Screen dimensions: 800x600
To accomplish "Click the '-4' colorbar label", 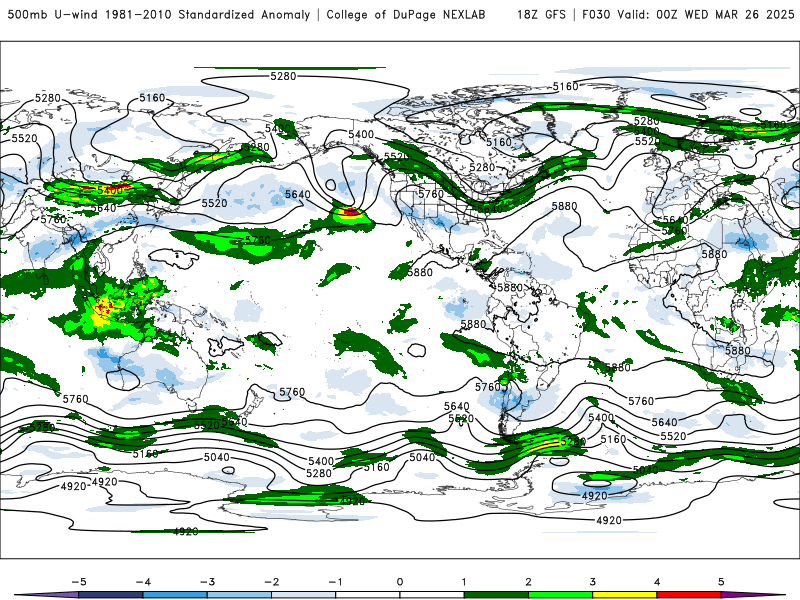I will (143, 582).
